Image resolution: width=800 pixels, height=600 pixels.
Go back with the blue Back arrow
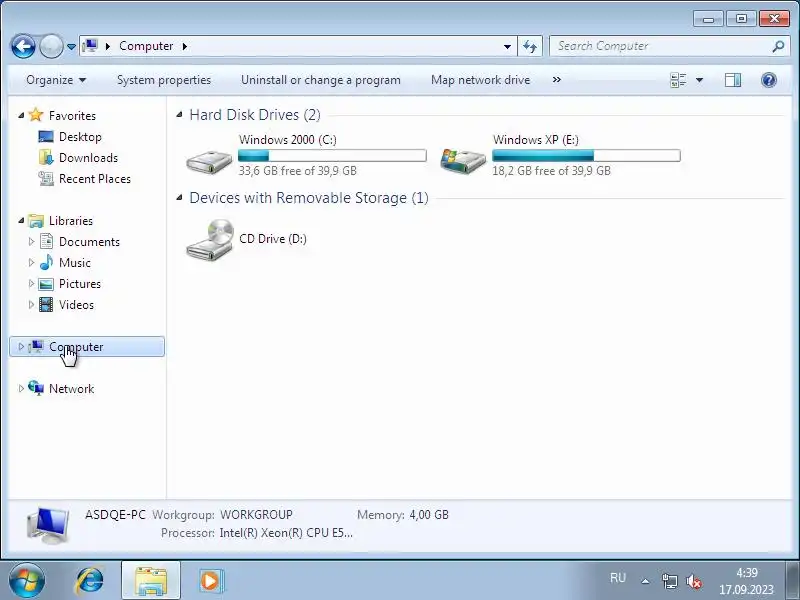click(23, 46)
